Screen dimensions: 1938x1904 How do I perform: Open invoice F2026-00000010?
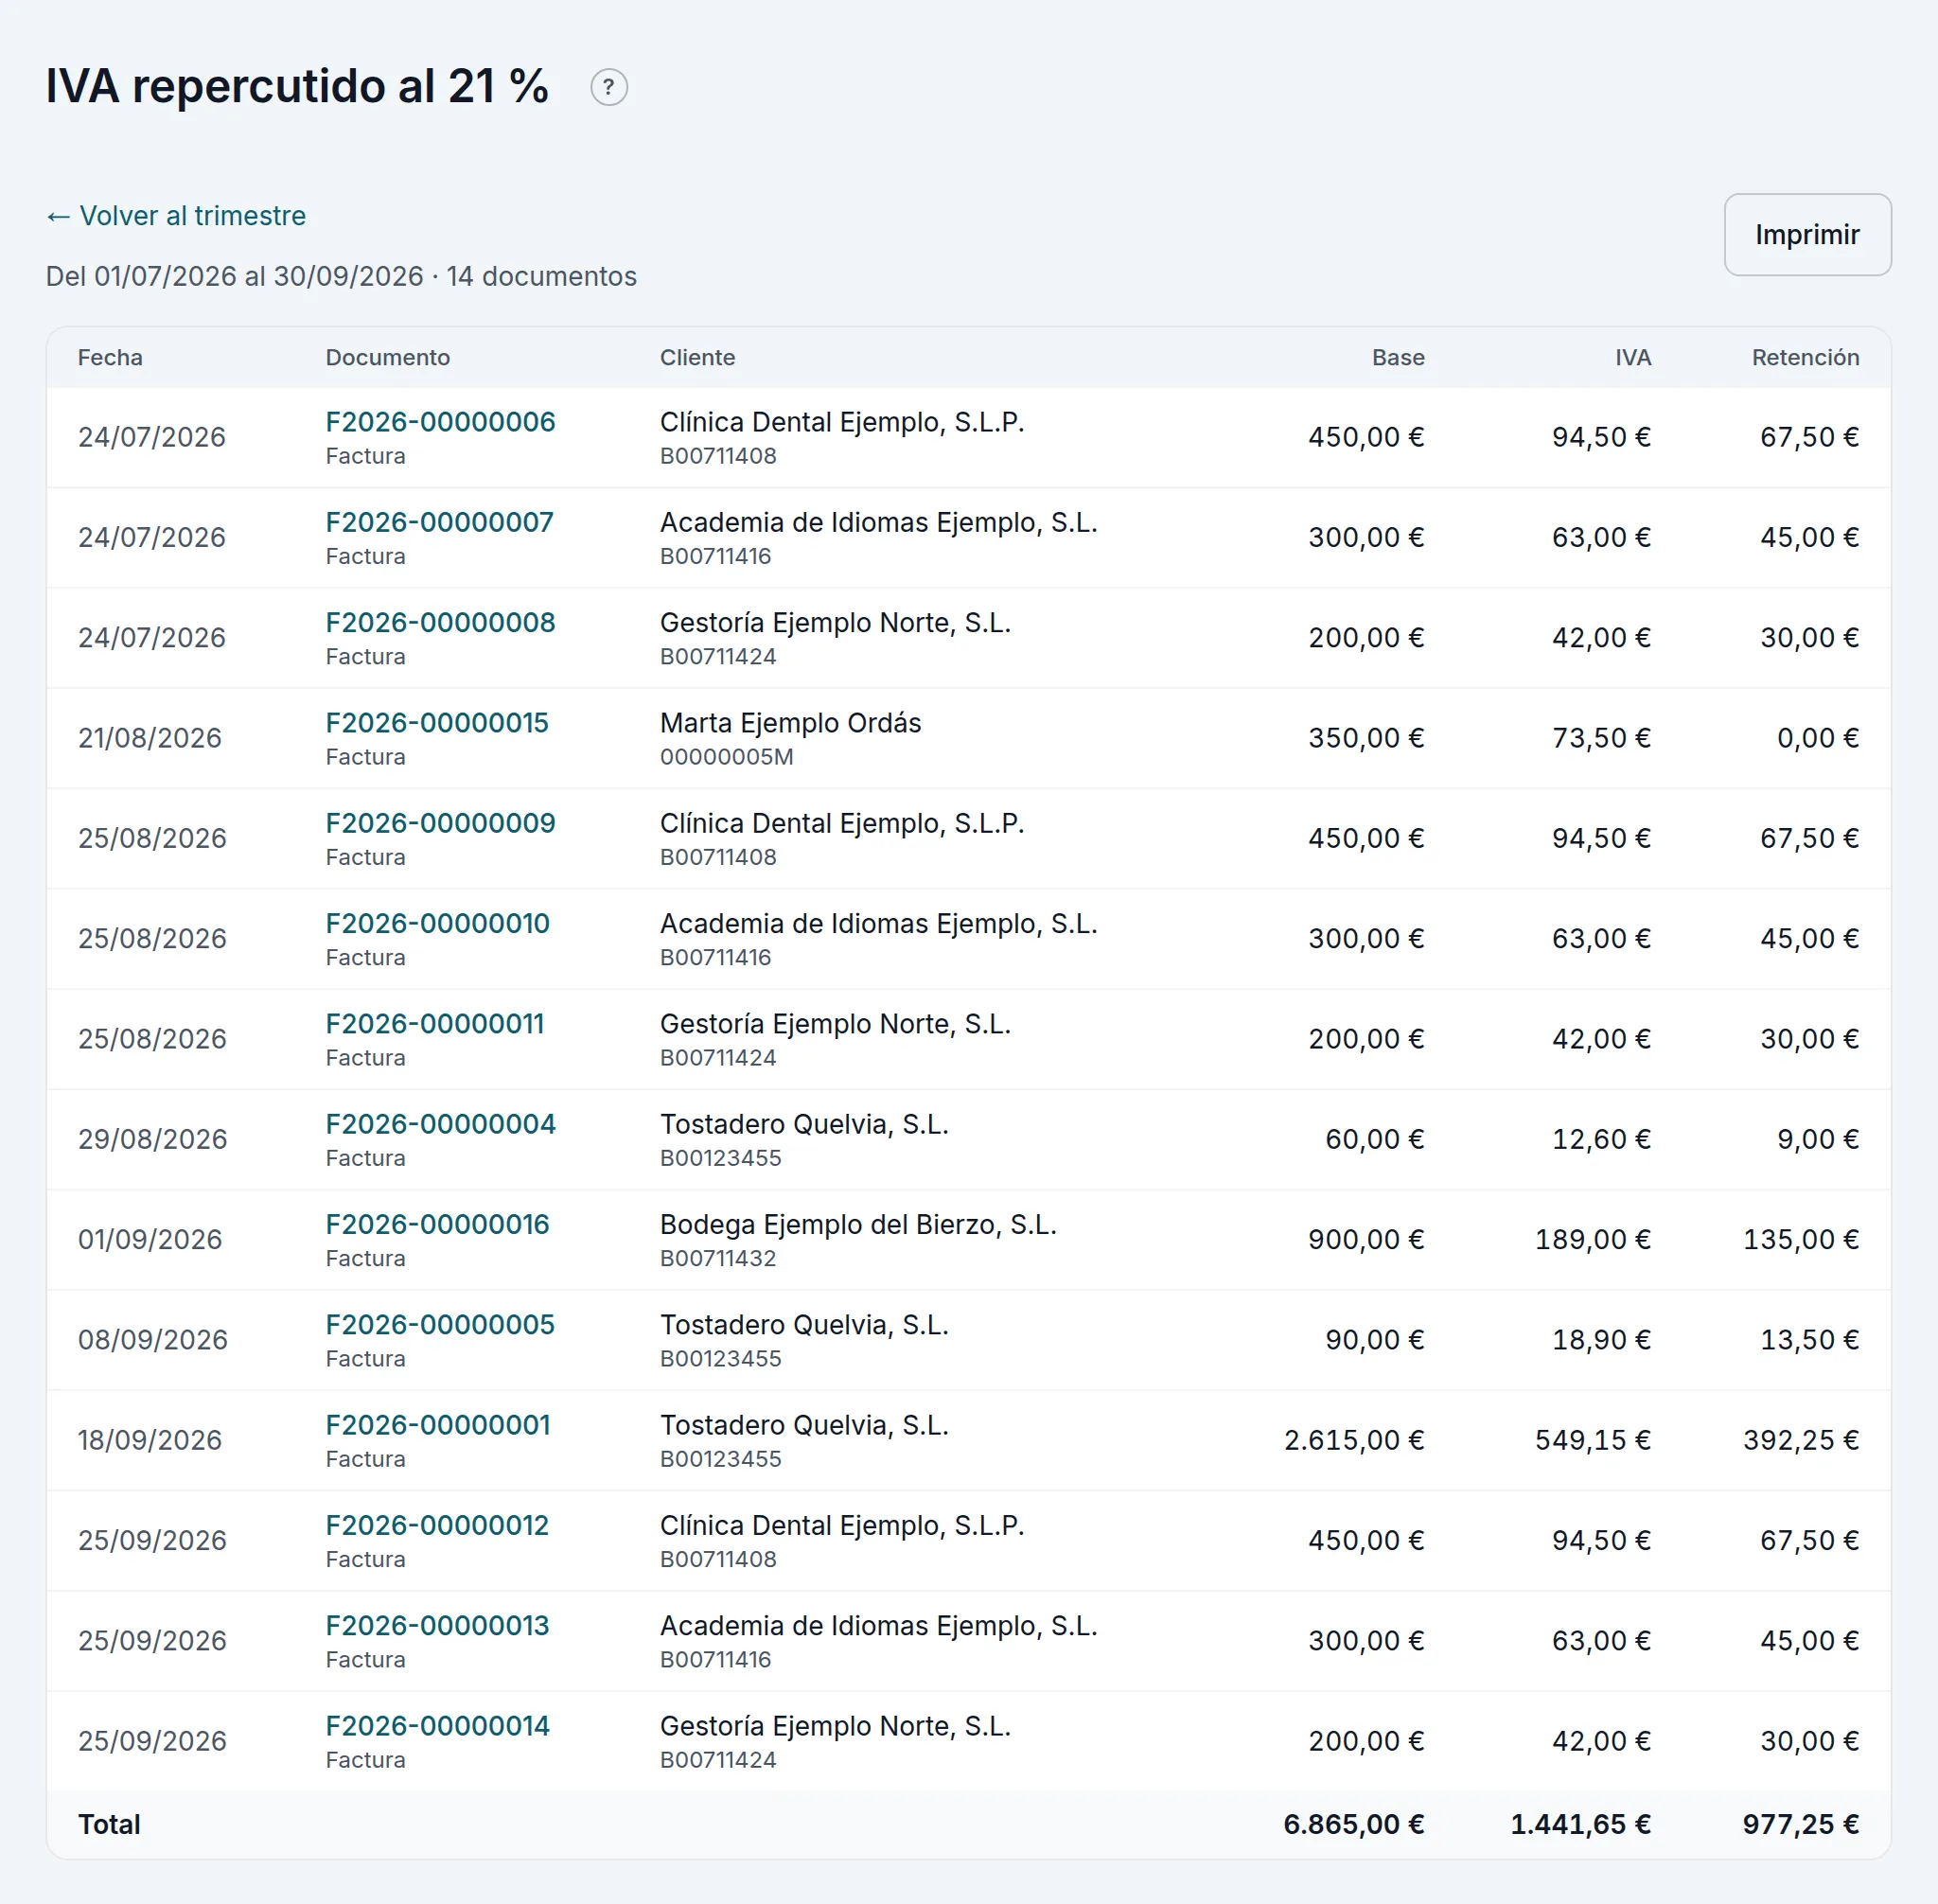coord(437,923)
